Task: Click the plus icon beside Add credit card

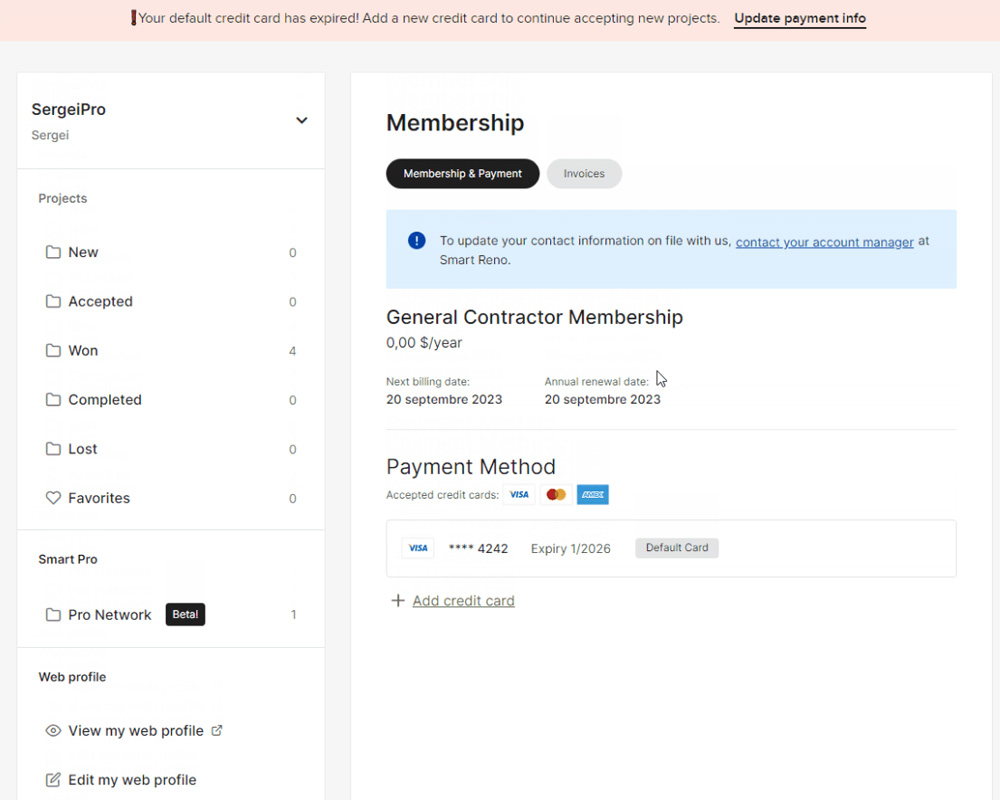Action: click(398, 601)
